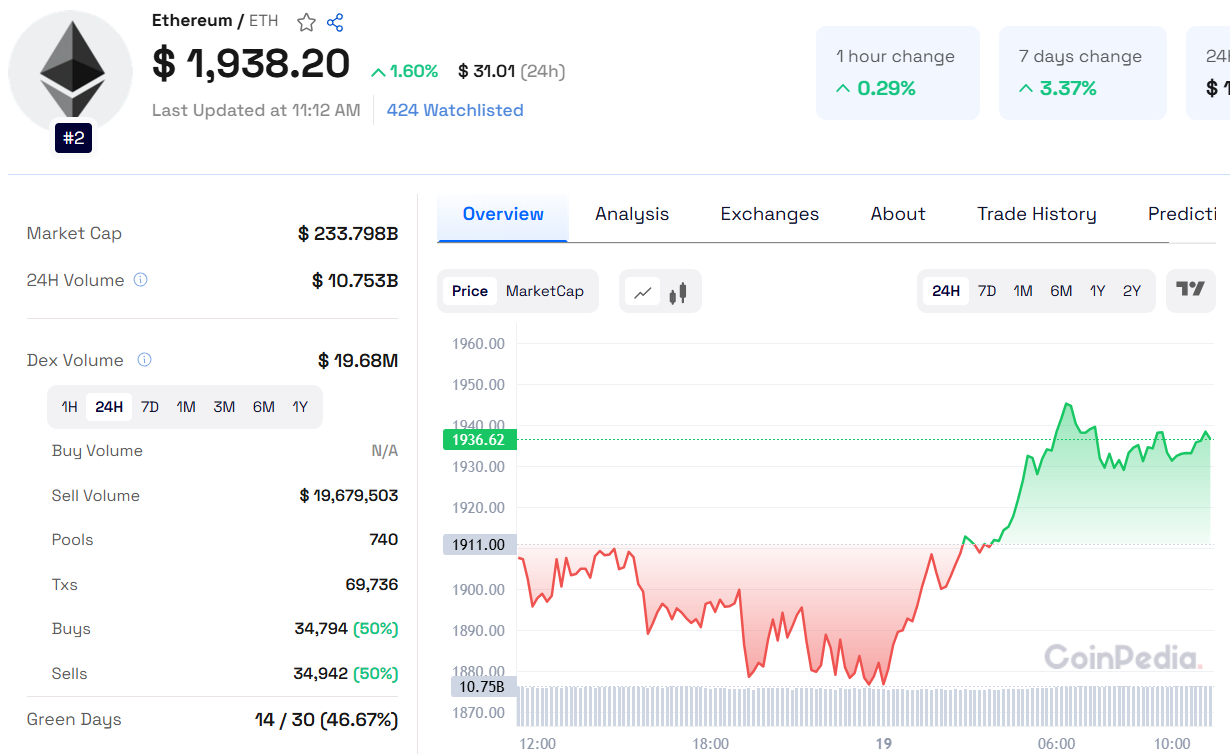The image size is (1230, 754).
Task: Click the Buy Volume N/A value
Action: [x=385, y=451]
